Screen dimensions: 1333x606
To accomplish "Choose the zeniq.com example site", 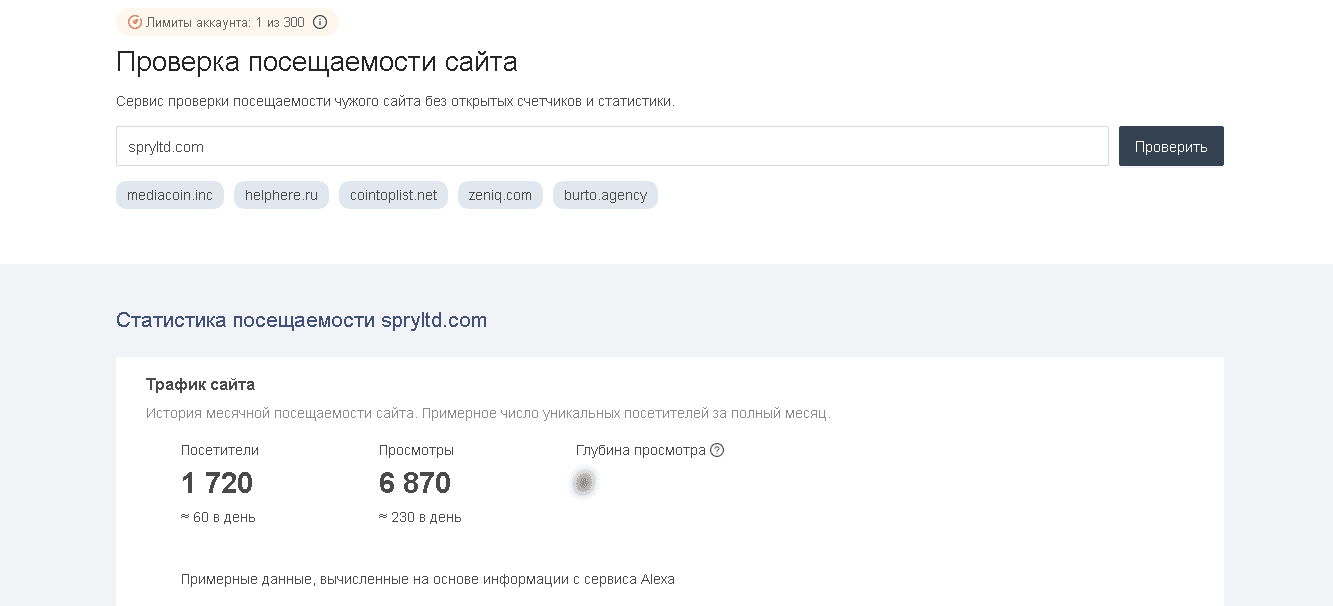I will [500, 195].
